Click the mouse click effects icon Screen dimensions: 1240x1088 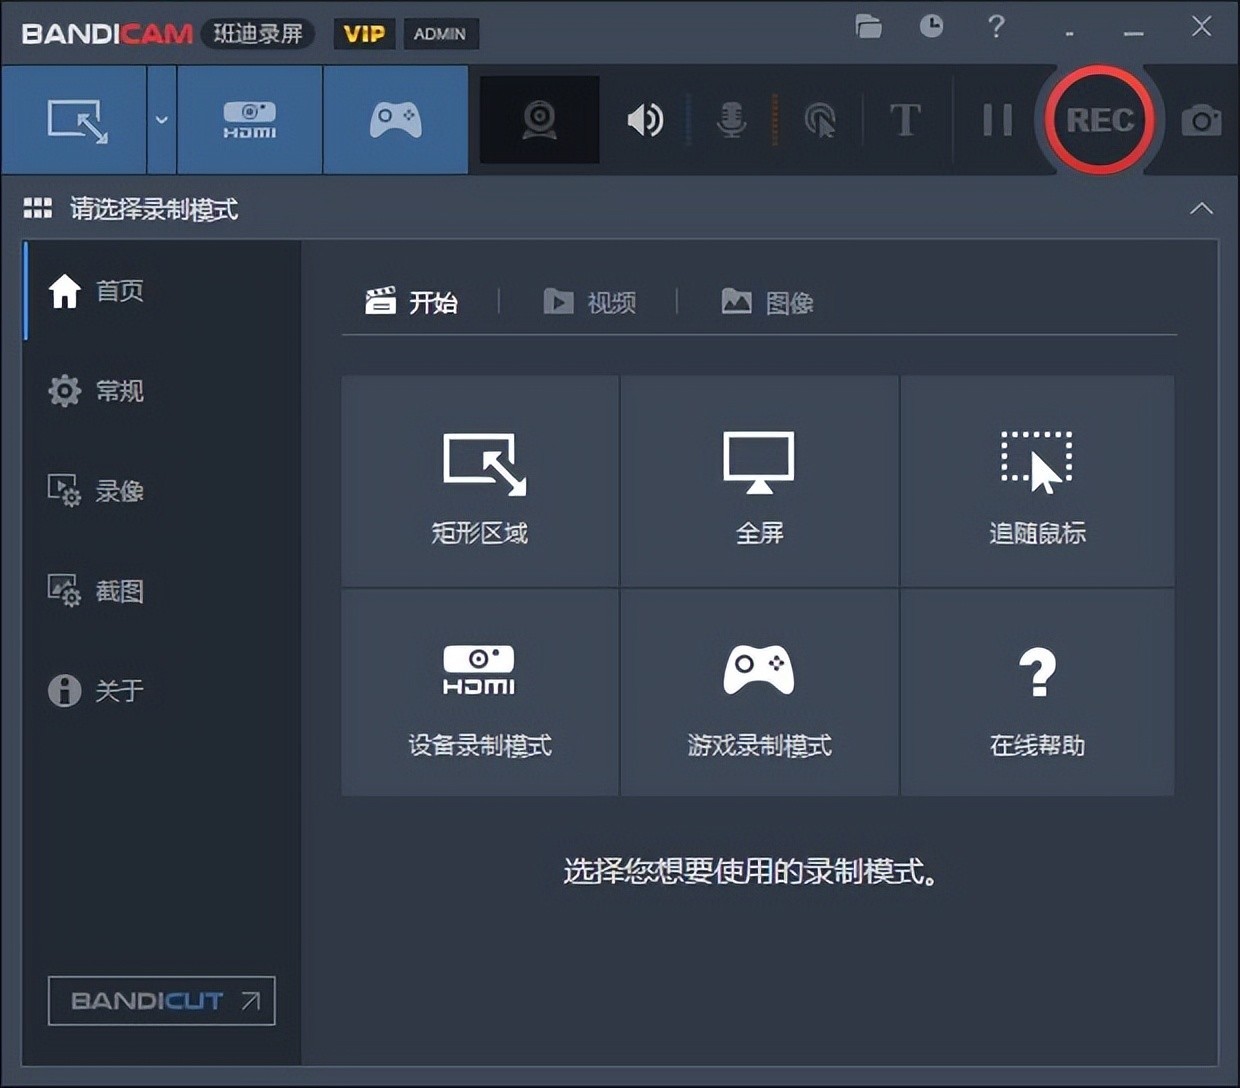coord(820,120)
